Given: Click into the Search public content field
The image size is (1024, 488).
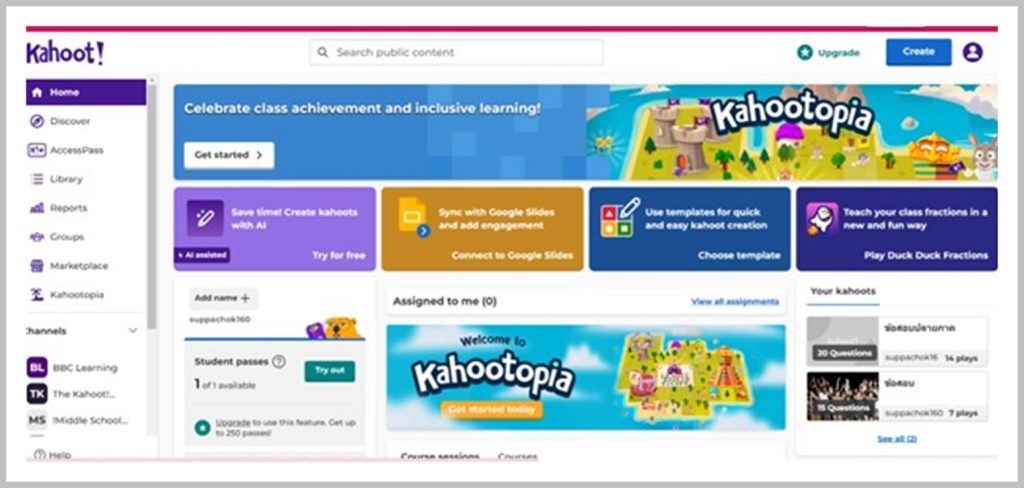Looking at the screenshot, I should coord(456,52).
